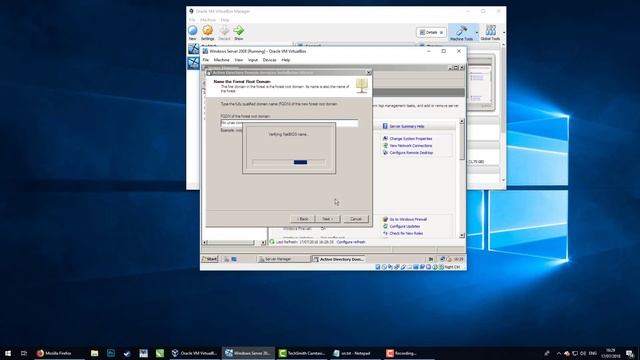
Task: Open Input menu of the VM window
Action: pyautogui.click(x=253, y=60)
